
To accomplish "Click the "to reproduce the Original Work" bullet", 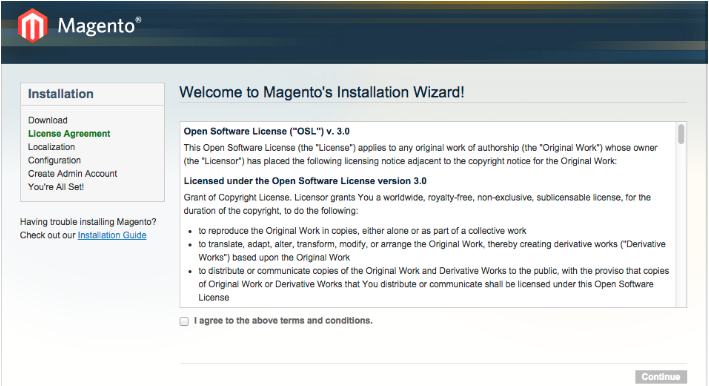I will pyautogui.click(x=362, y=231).
